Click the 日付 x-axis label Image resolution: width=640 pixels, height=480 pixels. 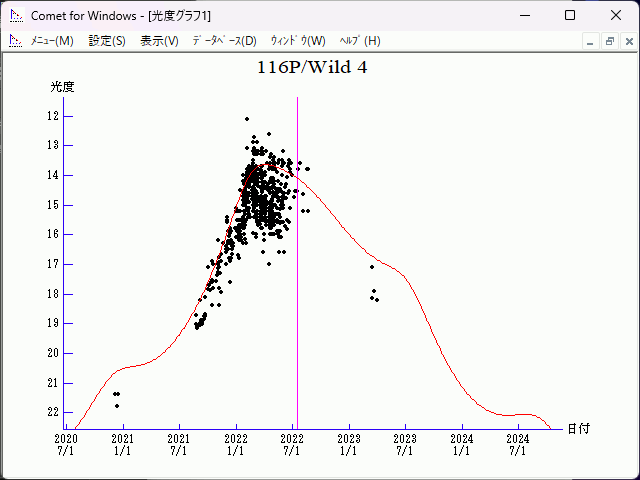click(579, 429)
